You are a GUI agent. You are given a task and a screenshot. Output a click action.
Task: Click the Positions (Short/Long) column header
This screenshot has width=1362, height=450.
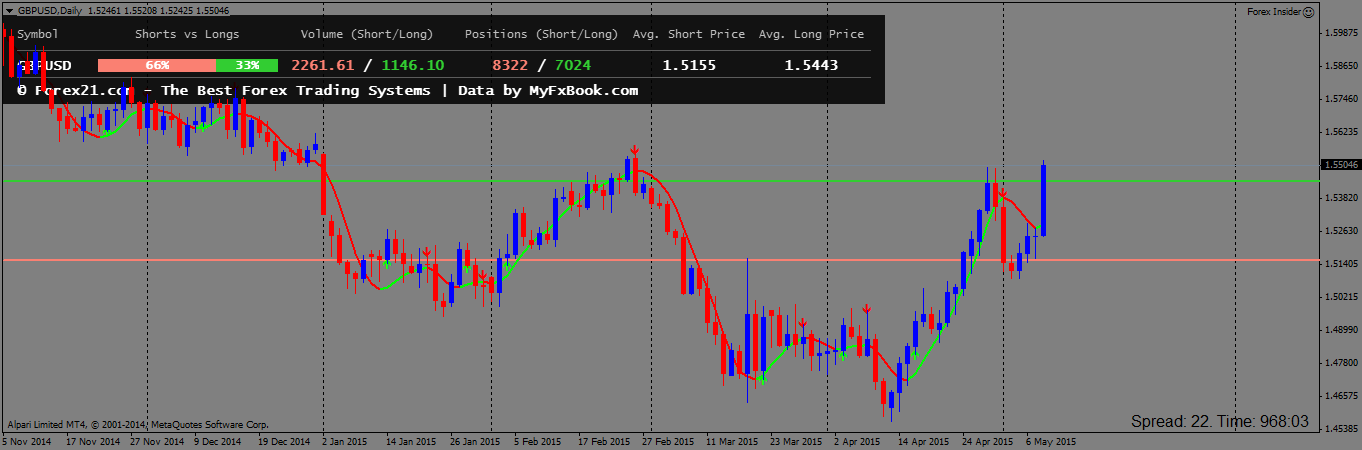pos(541,34)
